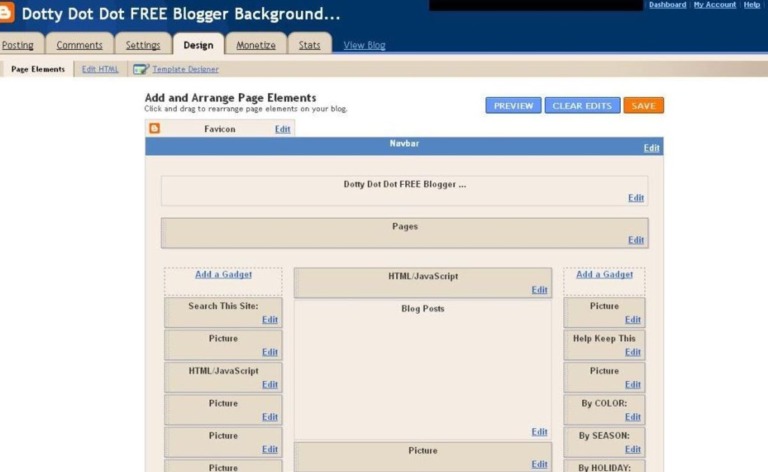The image size is (768, 472).
Task: Click the Template Designer icon
Action: (141, 69)
